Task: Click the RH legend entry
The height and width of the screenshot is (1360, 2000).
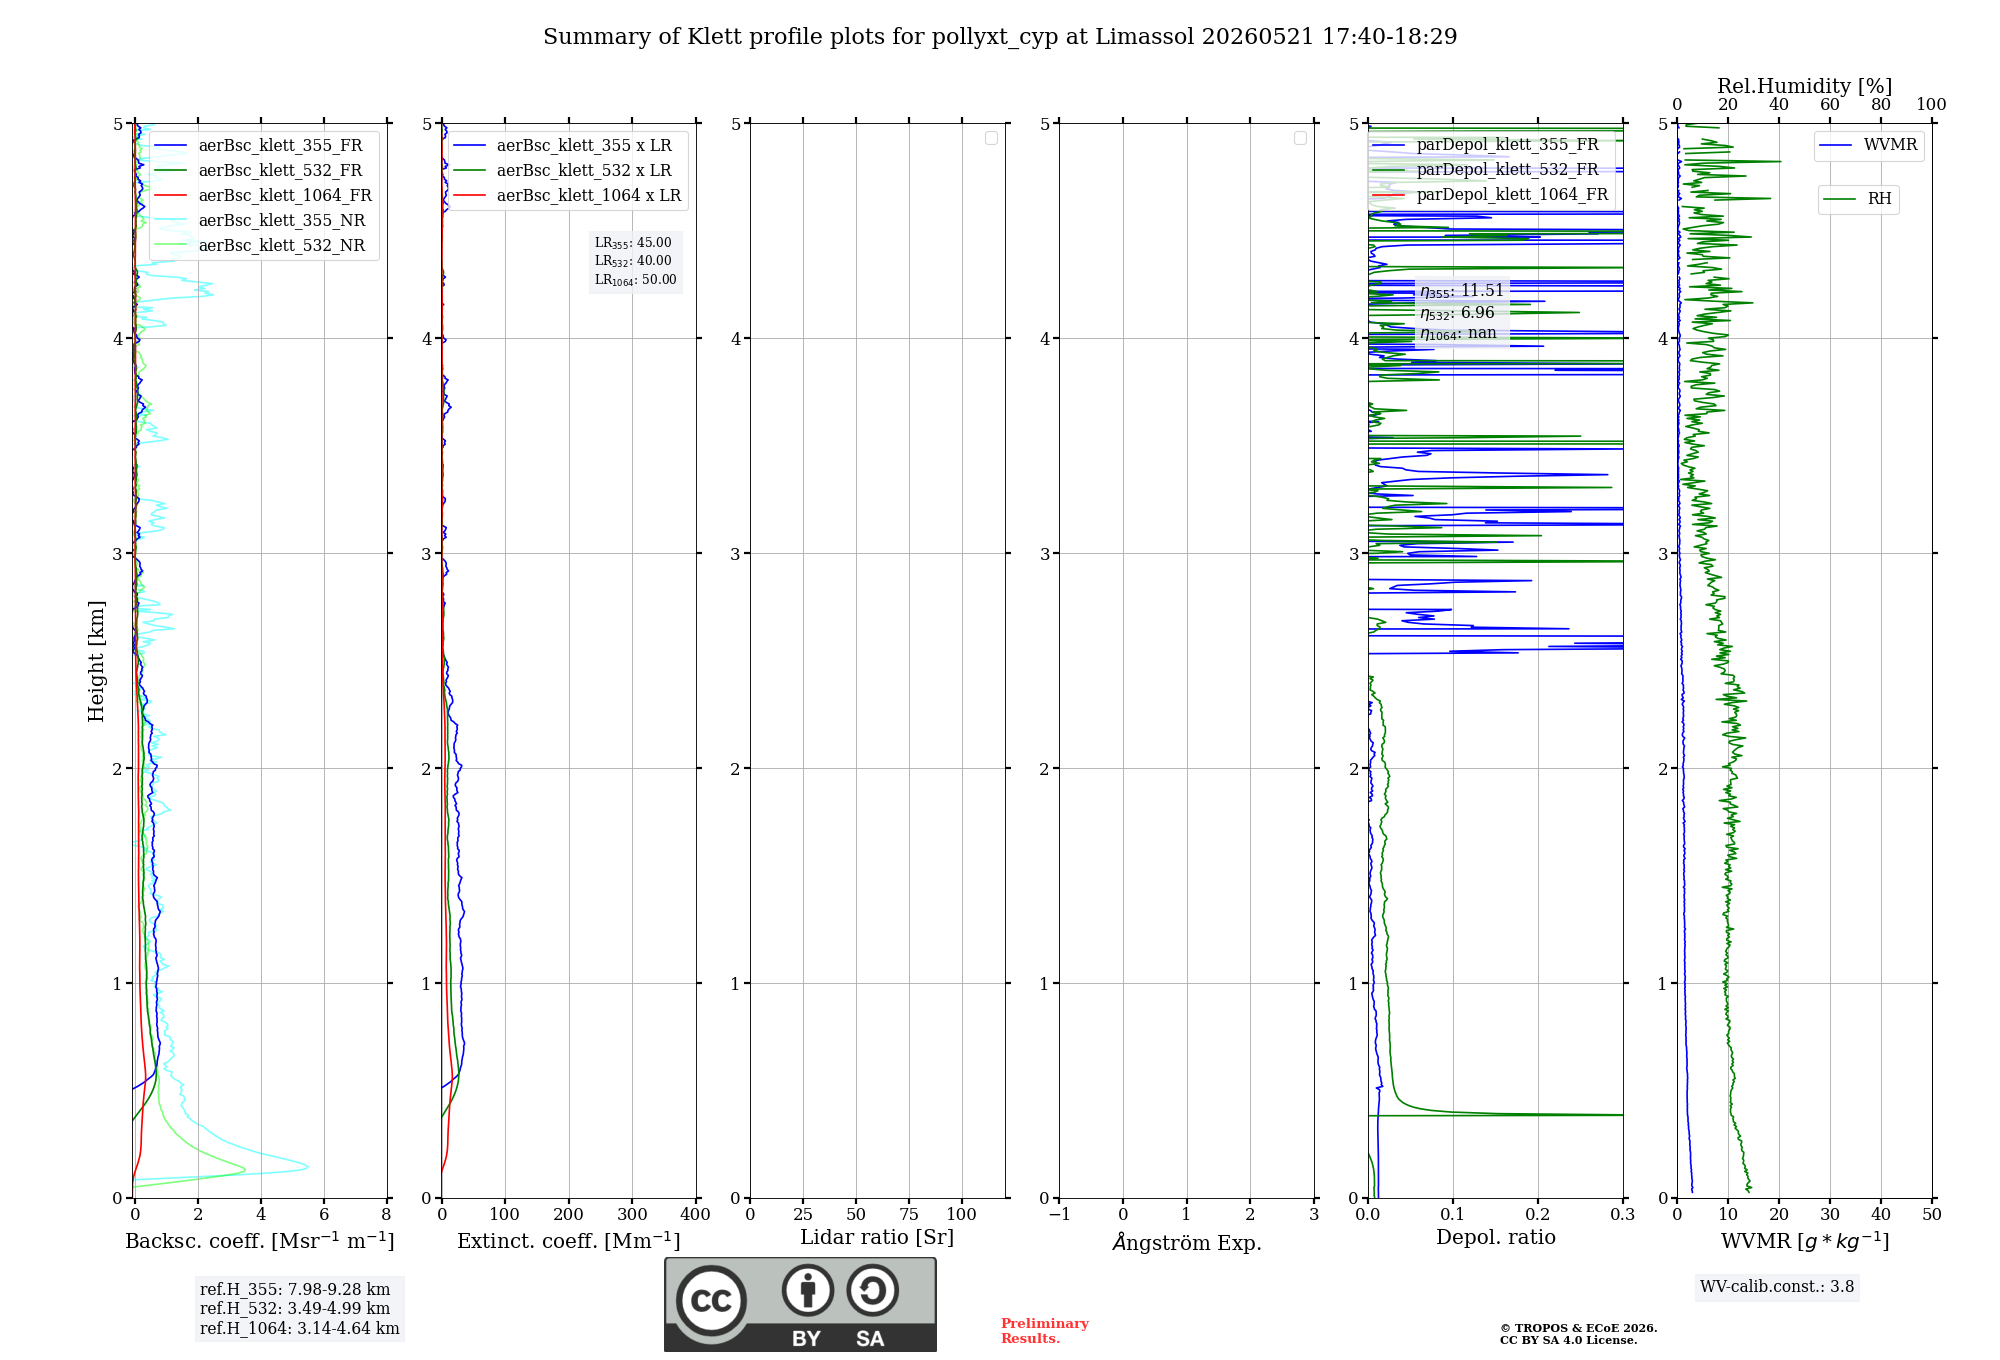Action: click(1858, 199)
